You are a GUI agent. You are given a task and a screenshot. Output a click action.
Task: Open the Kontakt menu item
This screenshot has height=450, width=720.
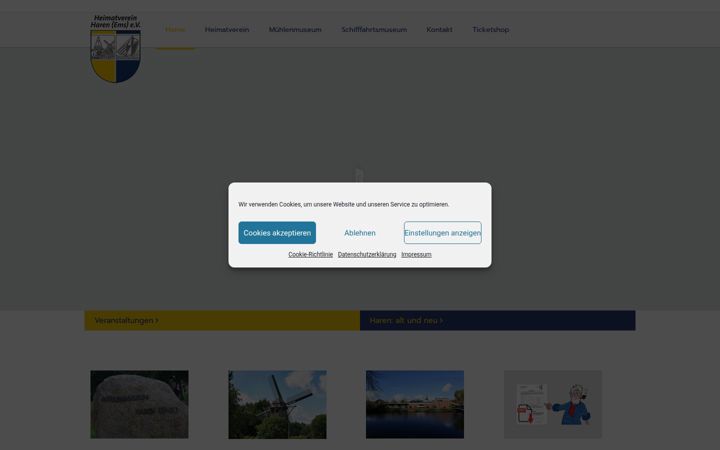(x=439, y=29)
